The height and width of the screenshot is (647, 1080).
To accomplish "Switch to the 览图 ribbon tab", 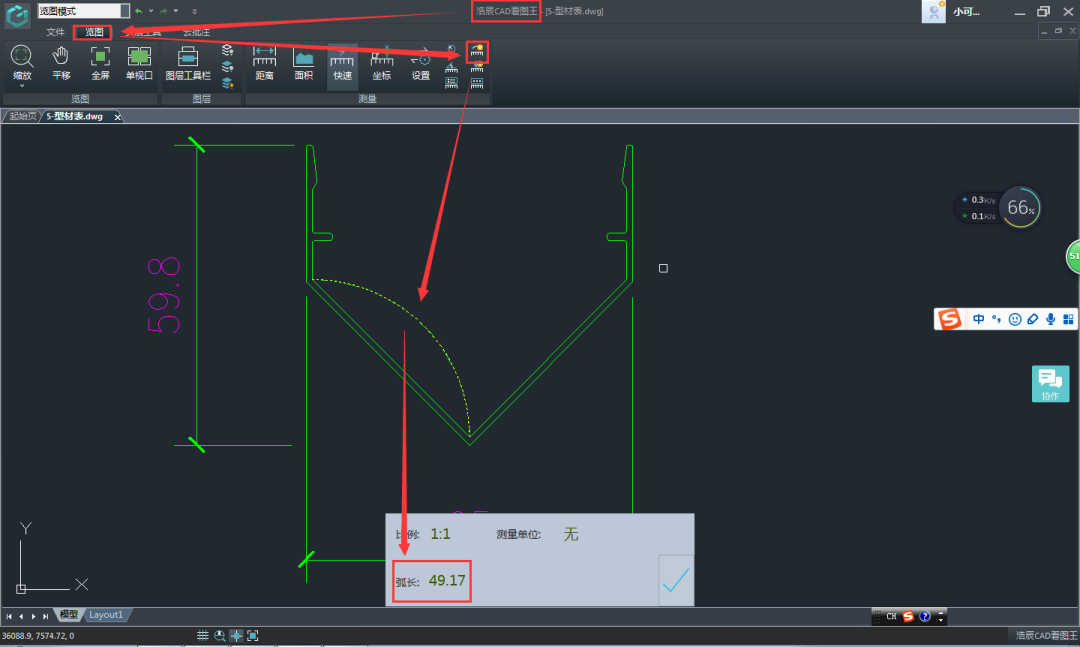I will [x=94, y=32].
